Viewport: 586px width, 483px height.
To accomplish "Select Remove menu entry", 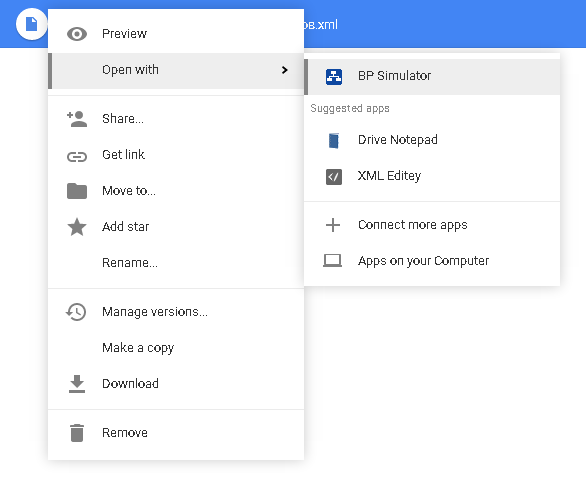I will pyautogui.click(x=176, y=433).
